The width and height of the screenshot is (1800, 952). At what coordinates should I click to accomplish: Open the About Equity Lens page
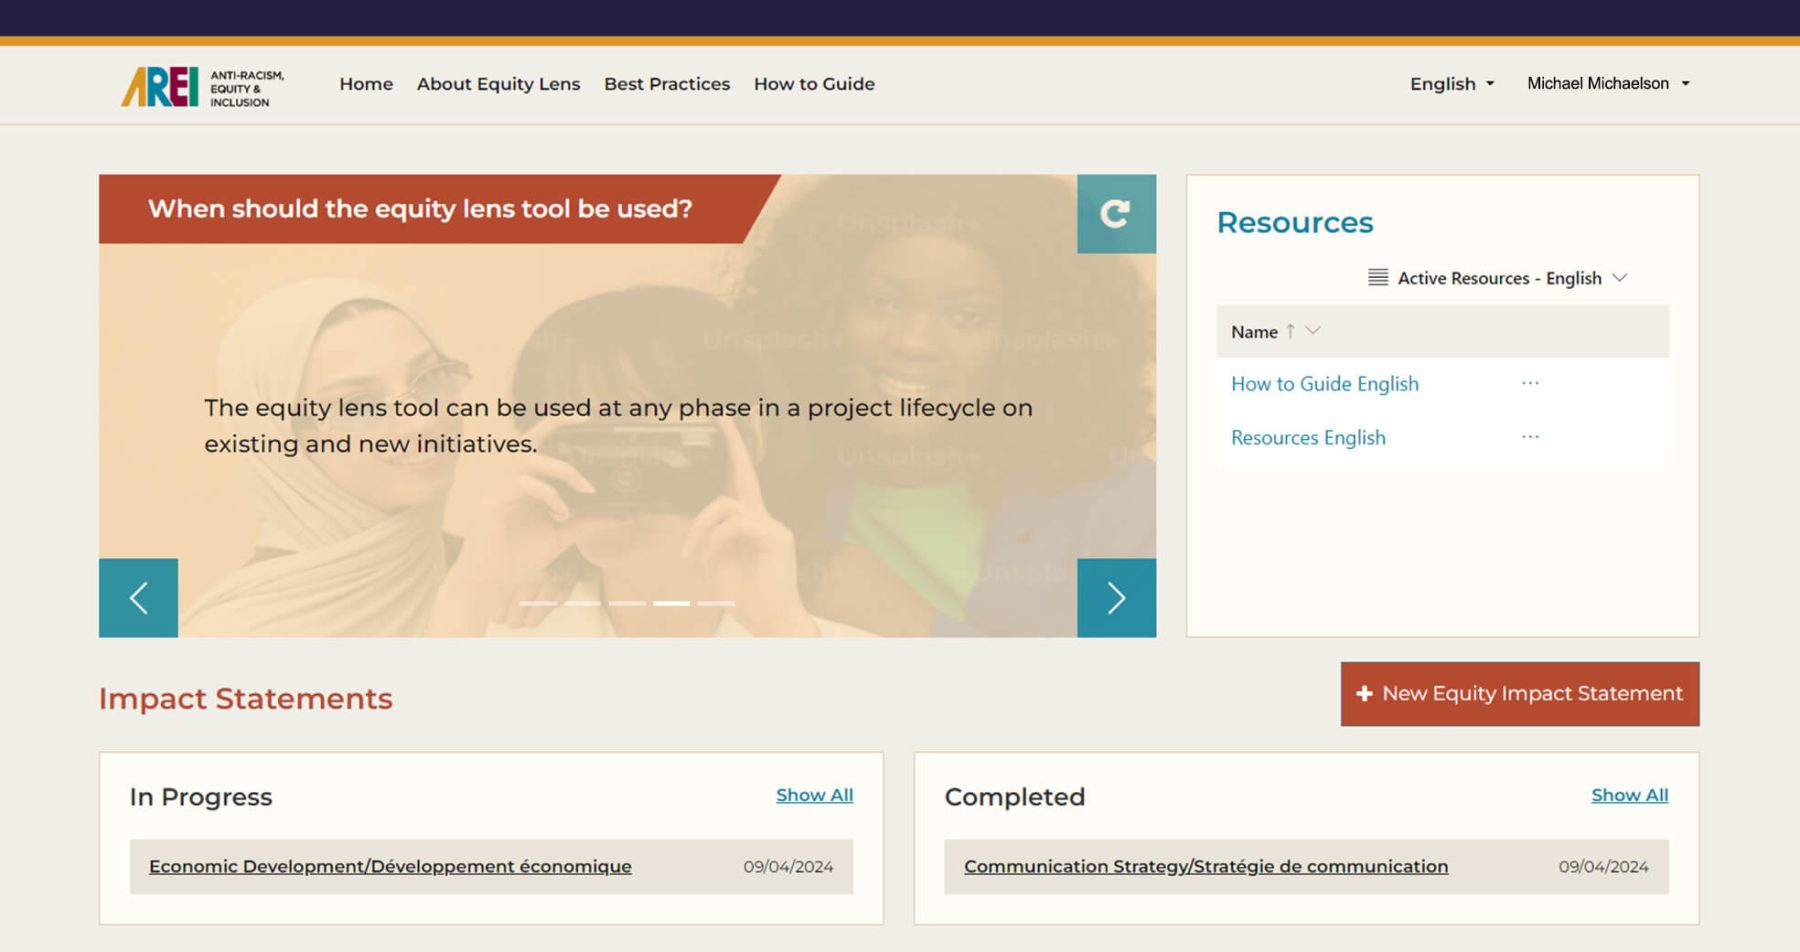(x=498, y=84)
